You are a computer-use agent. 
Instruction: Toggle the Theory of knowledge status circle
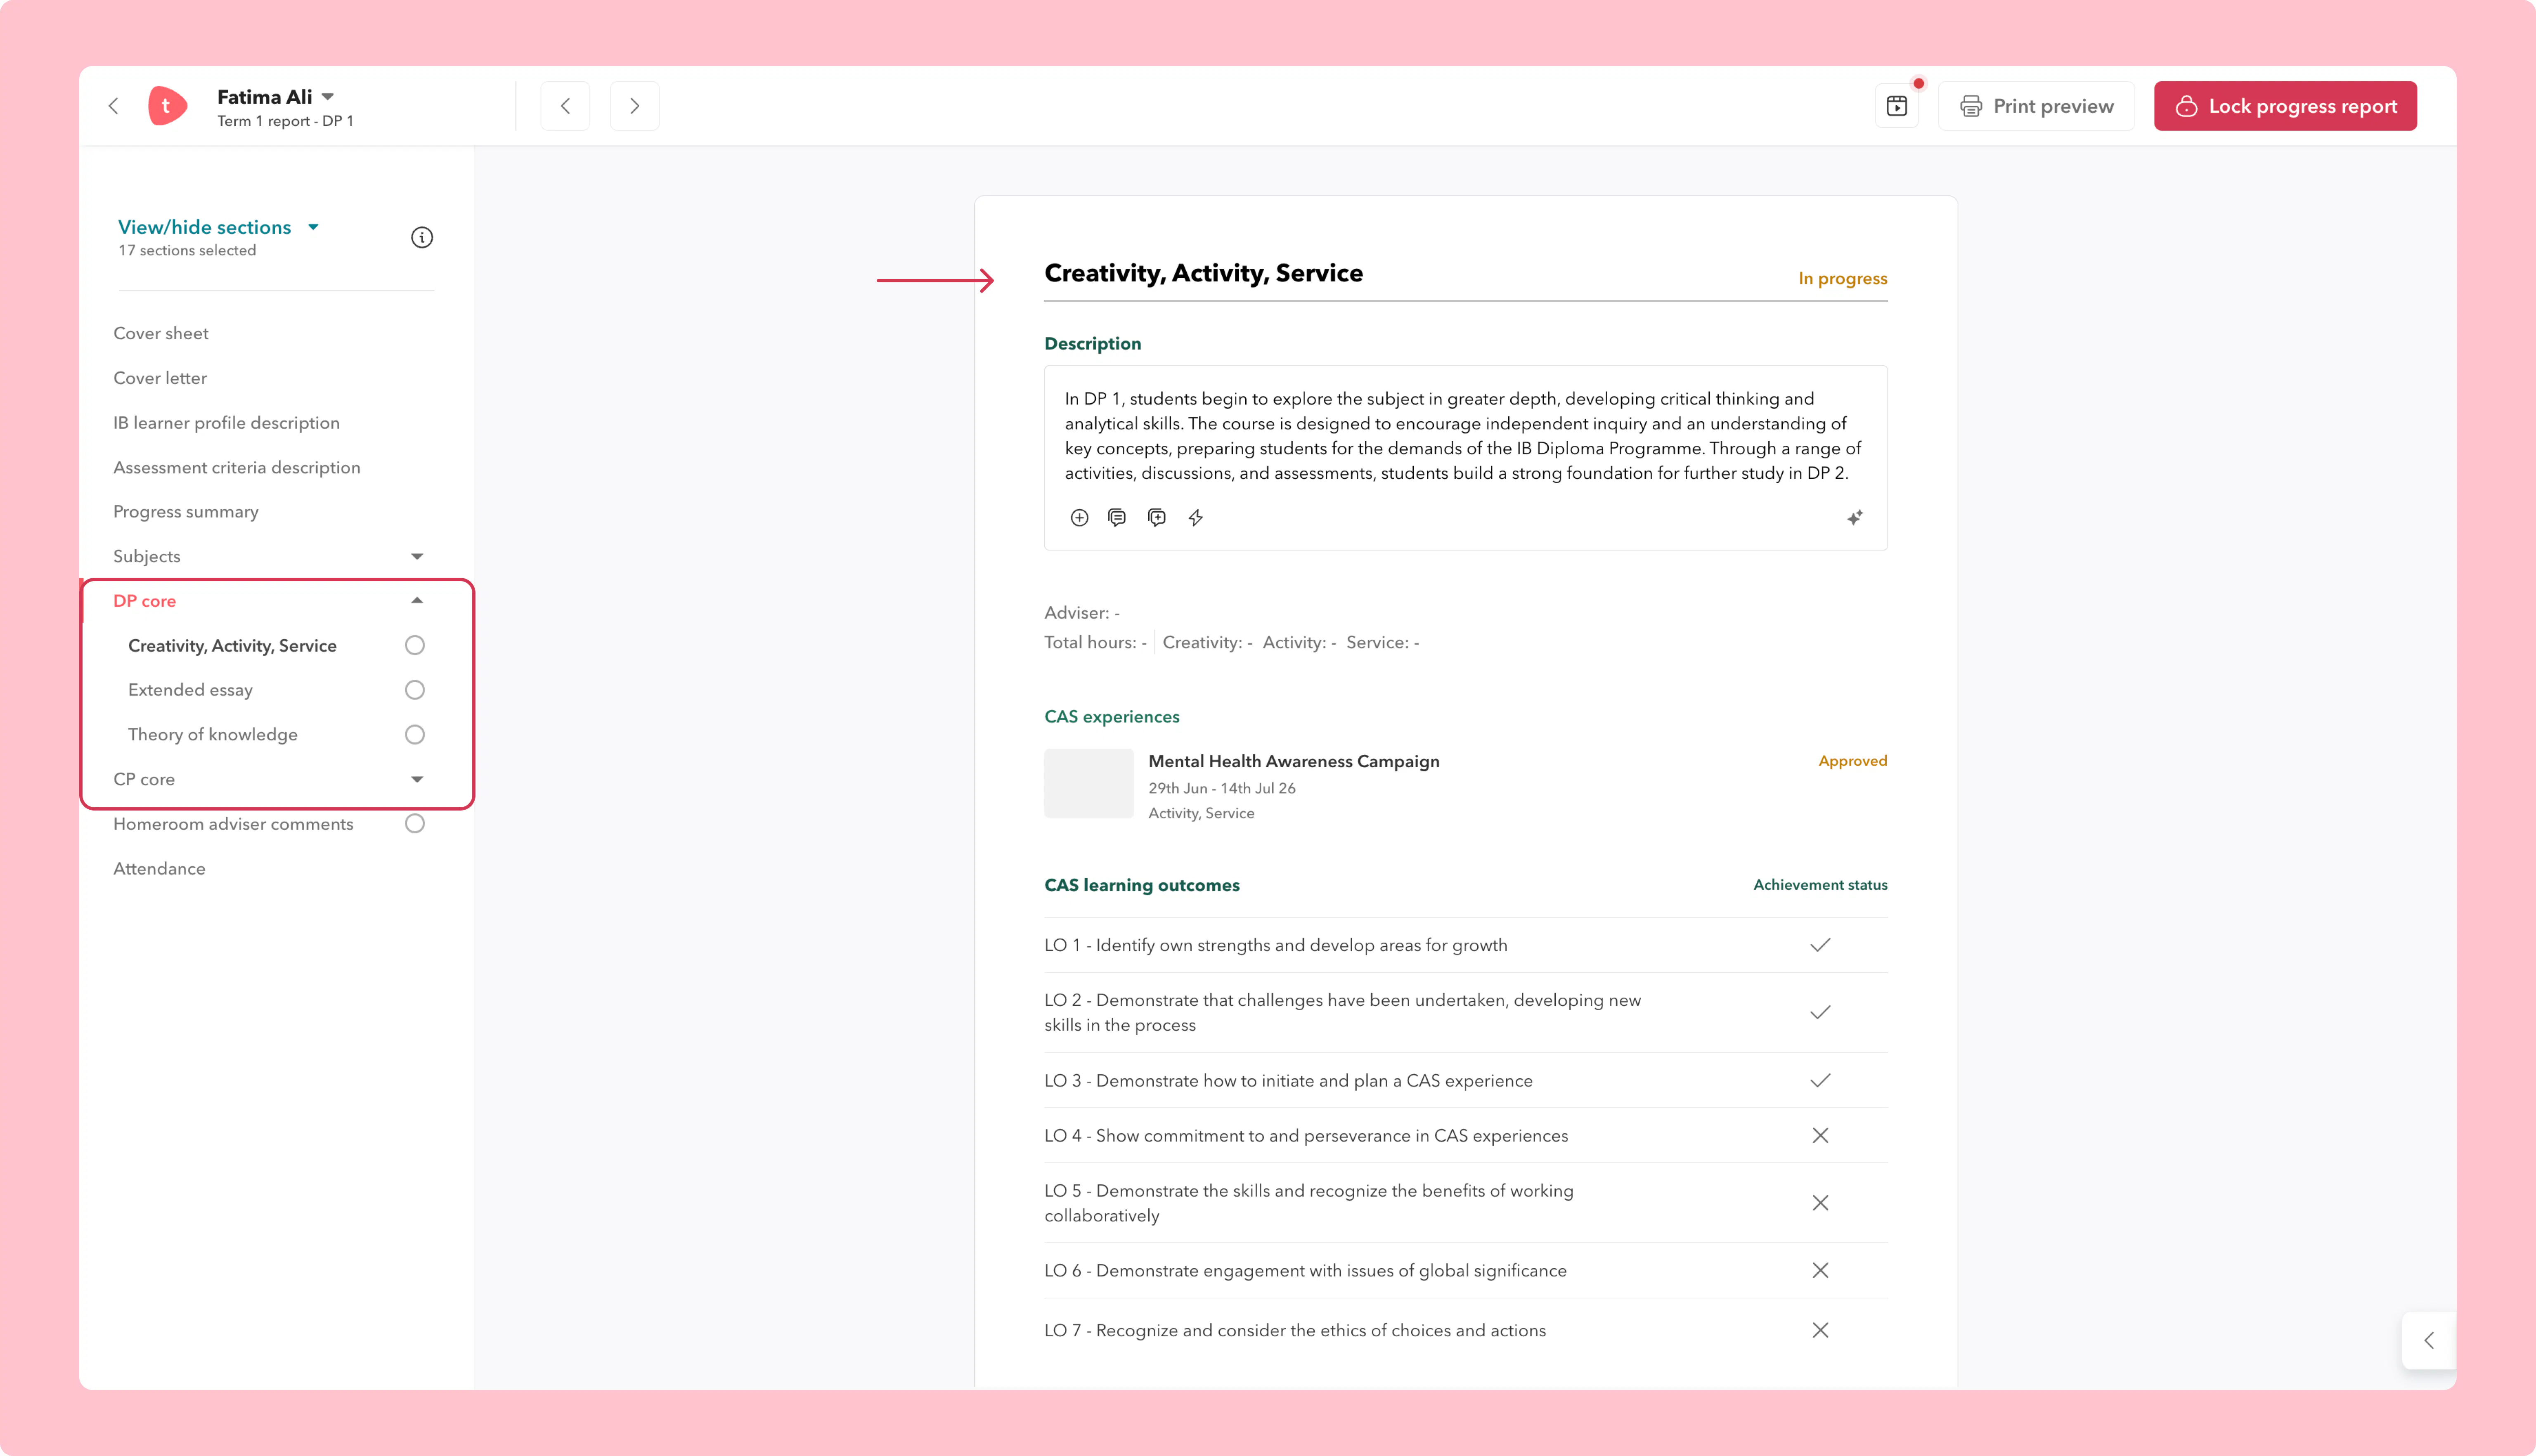(x=415, y=734)
